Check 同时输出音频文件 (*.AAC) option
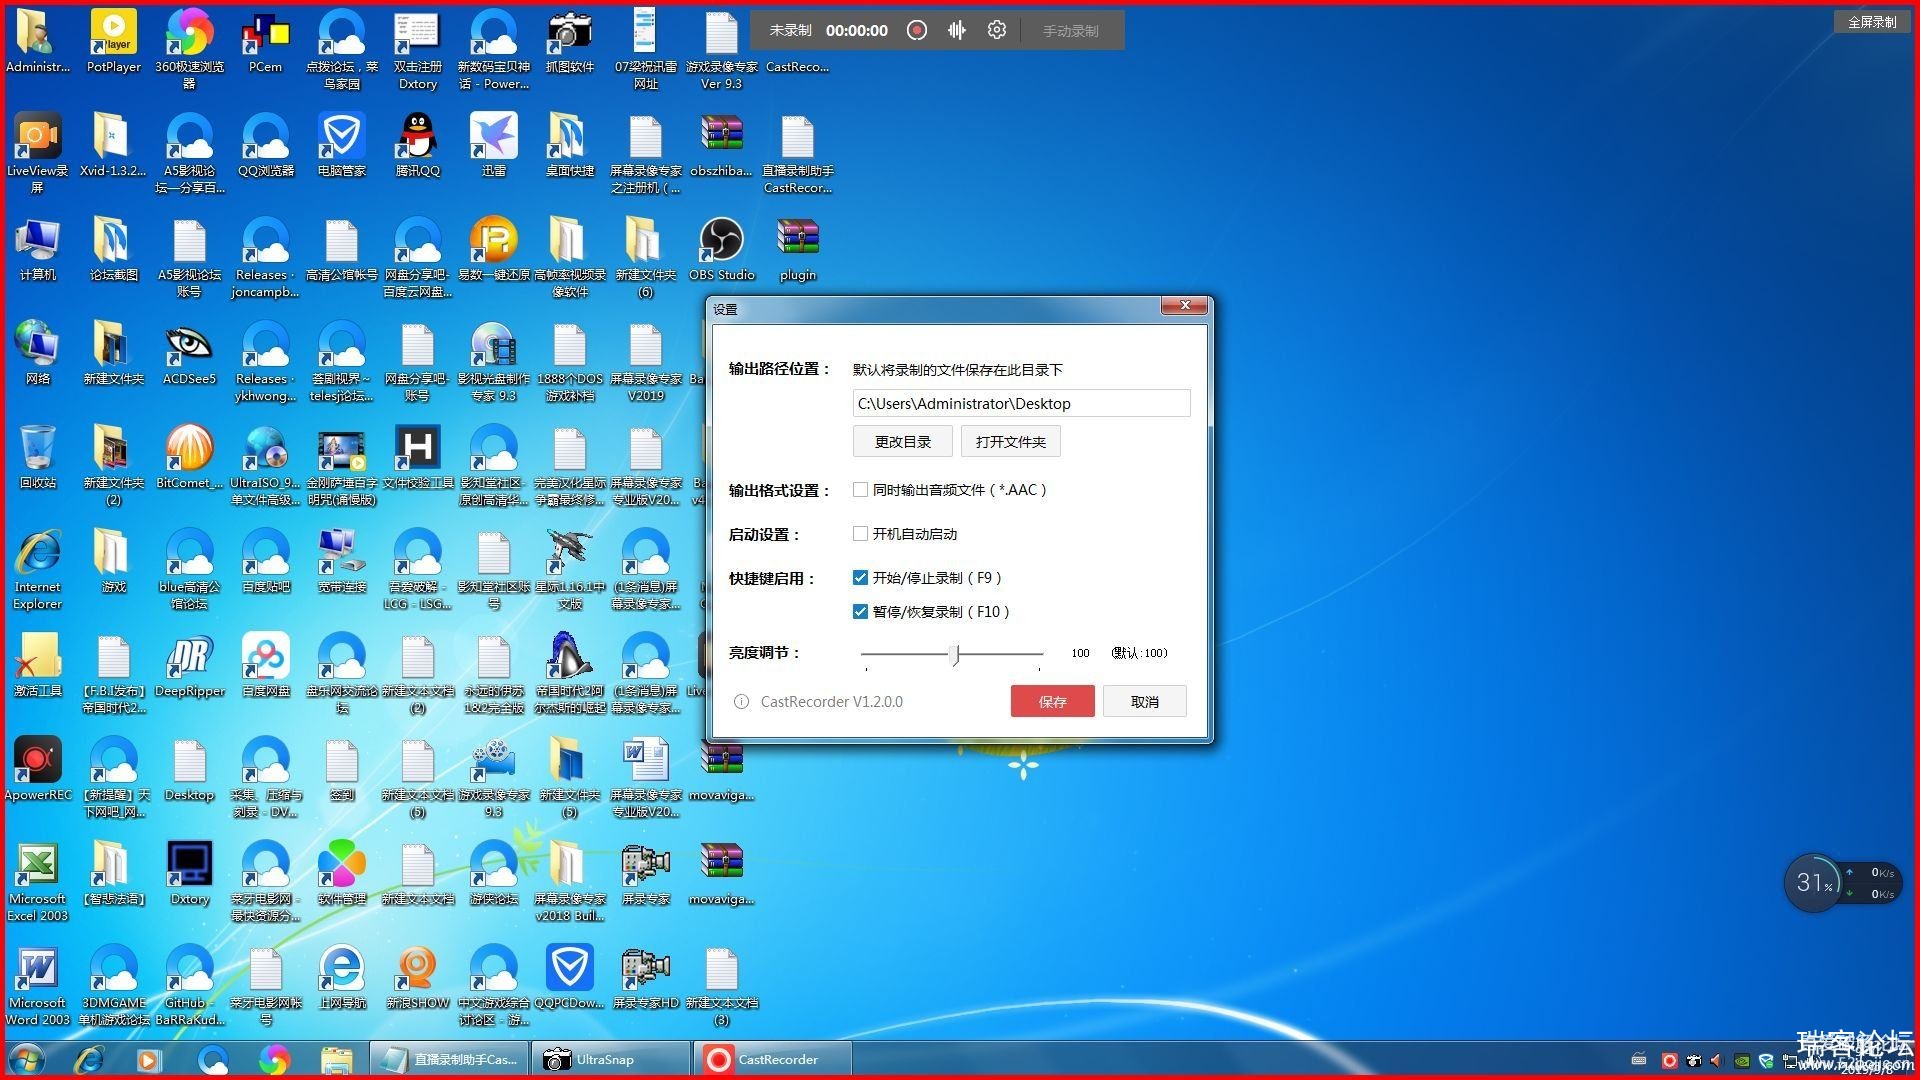This screenshot has width=1920, height=1080. pyautogui.click(x=860, y=490)
